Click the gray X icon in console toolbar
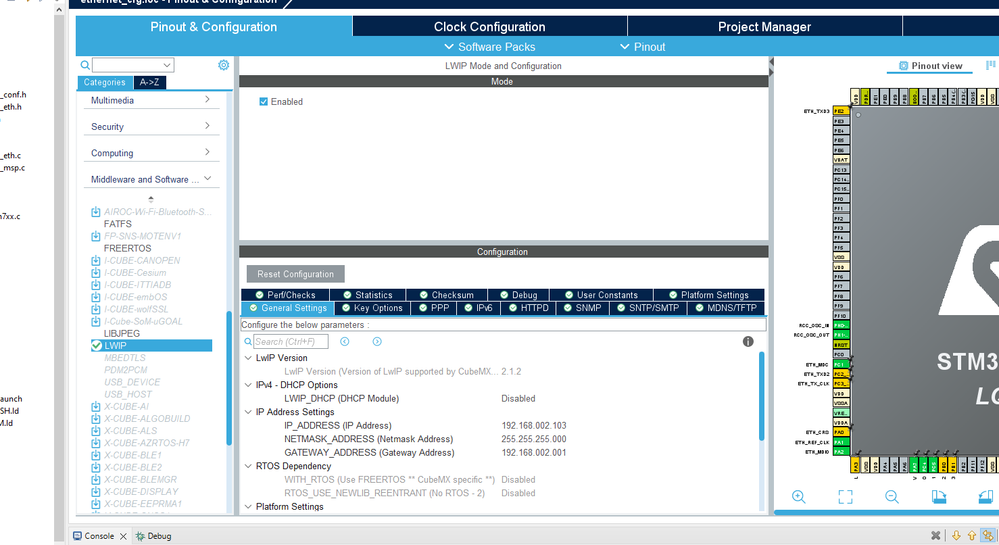Viewport: 999px width, 545px height. [935, 536]
